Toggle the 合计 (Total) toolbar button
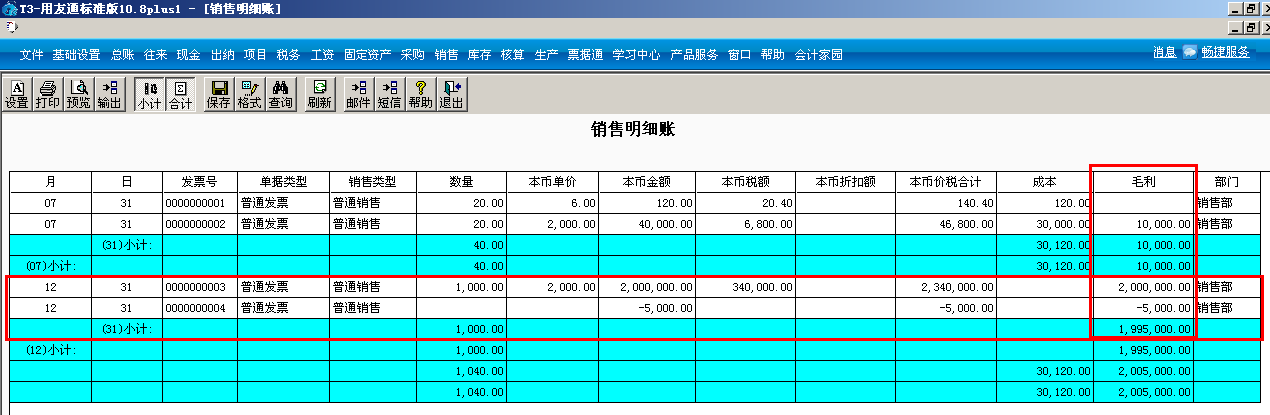 (x=180, y=94)
